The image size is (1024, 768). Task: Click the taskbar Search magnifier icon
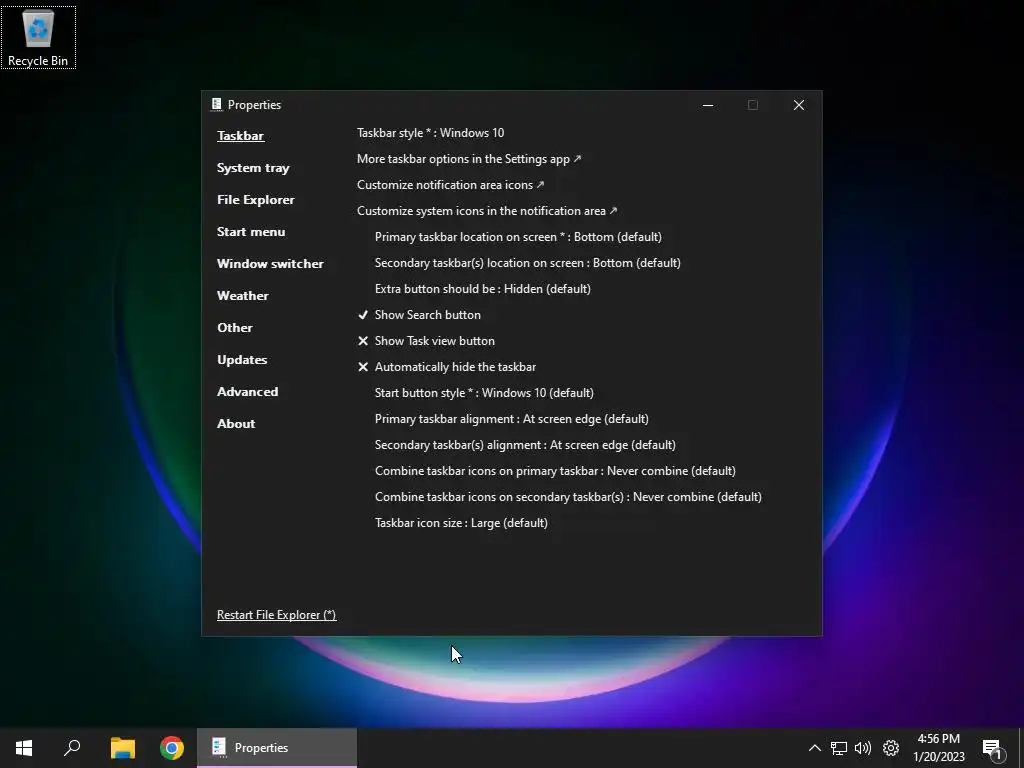click(x=72, y=748)
